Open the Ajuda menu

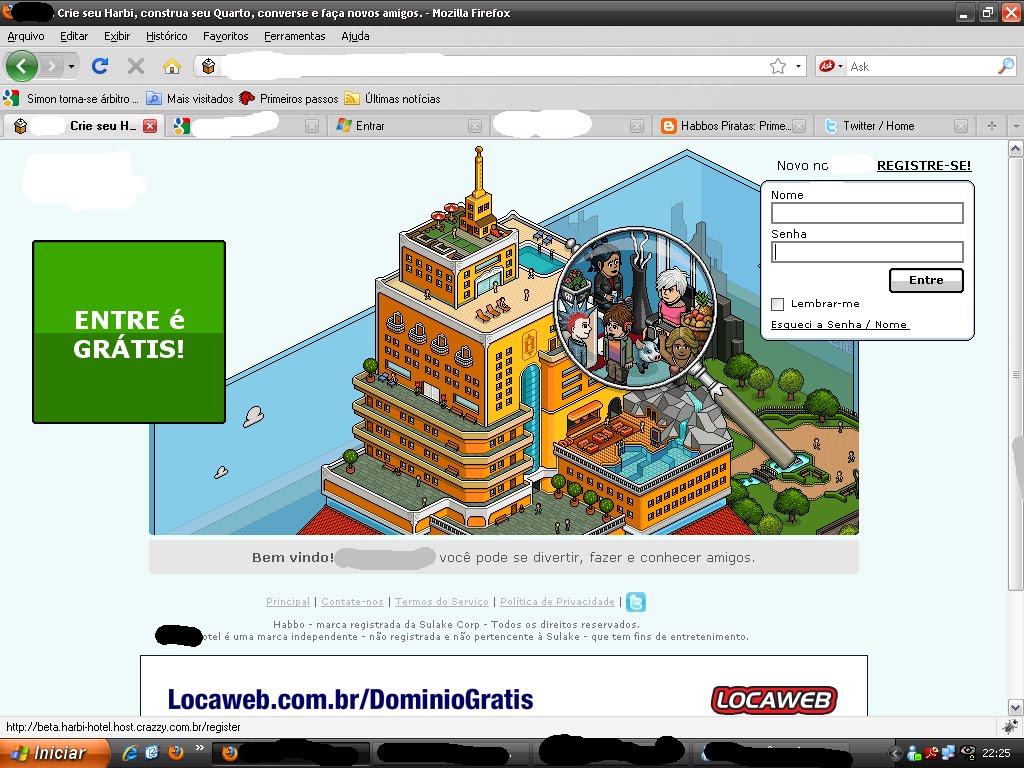355,36
